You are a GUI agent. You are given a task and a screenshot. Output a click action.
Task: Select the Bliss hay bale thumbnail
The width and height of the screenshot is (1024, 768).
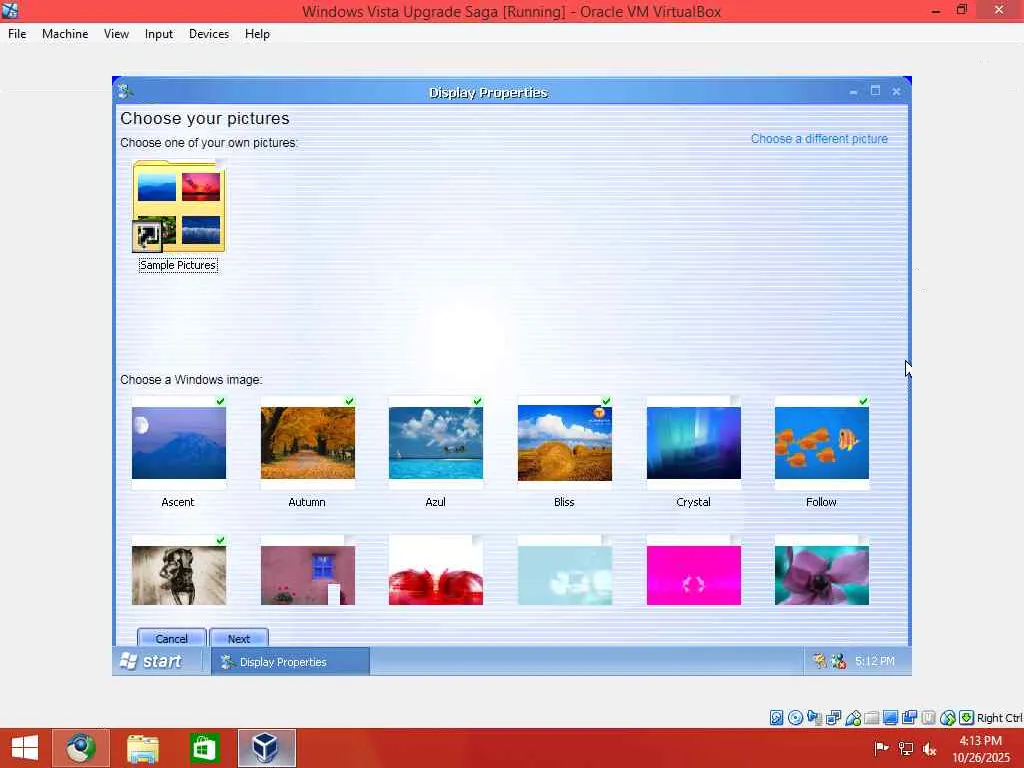[565, 443]
